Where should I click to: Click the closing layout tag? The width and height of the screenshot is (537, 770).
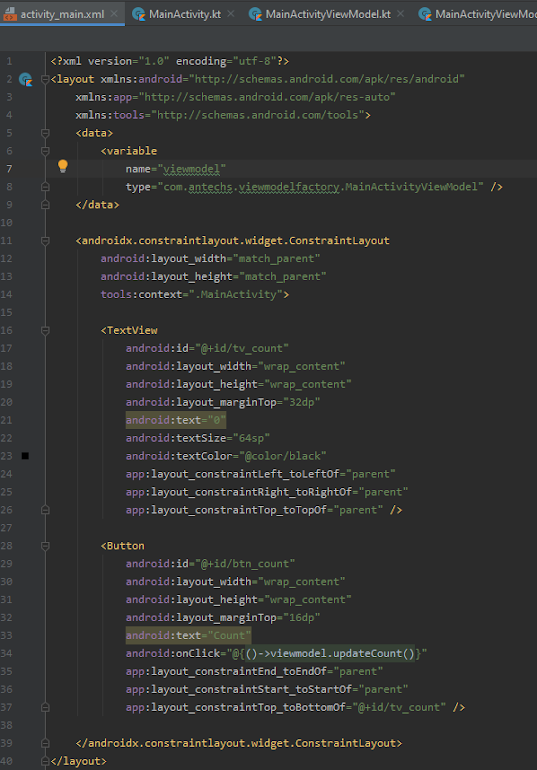[x=79, y=761]
